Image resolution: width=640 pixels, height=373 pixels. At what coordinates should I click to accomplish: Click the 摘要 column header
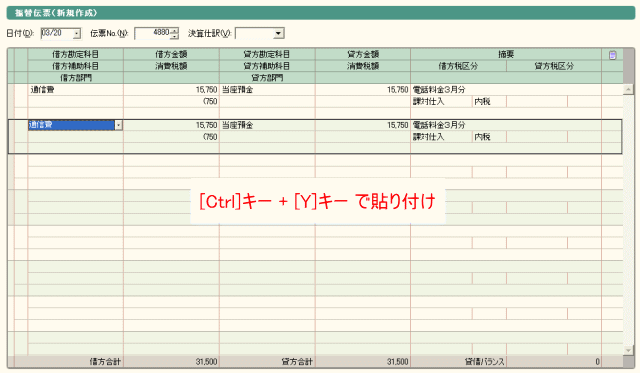coord(506,54)
